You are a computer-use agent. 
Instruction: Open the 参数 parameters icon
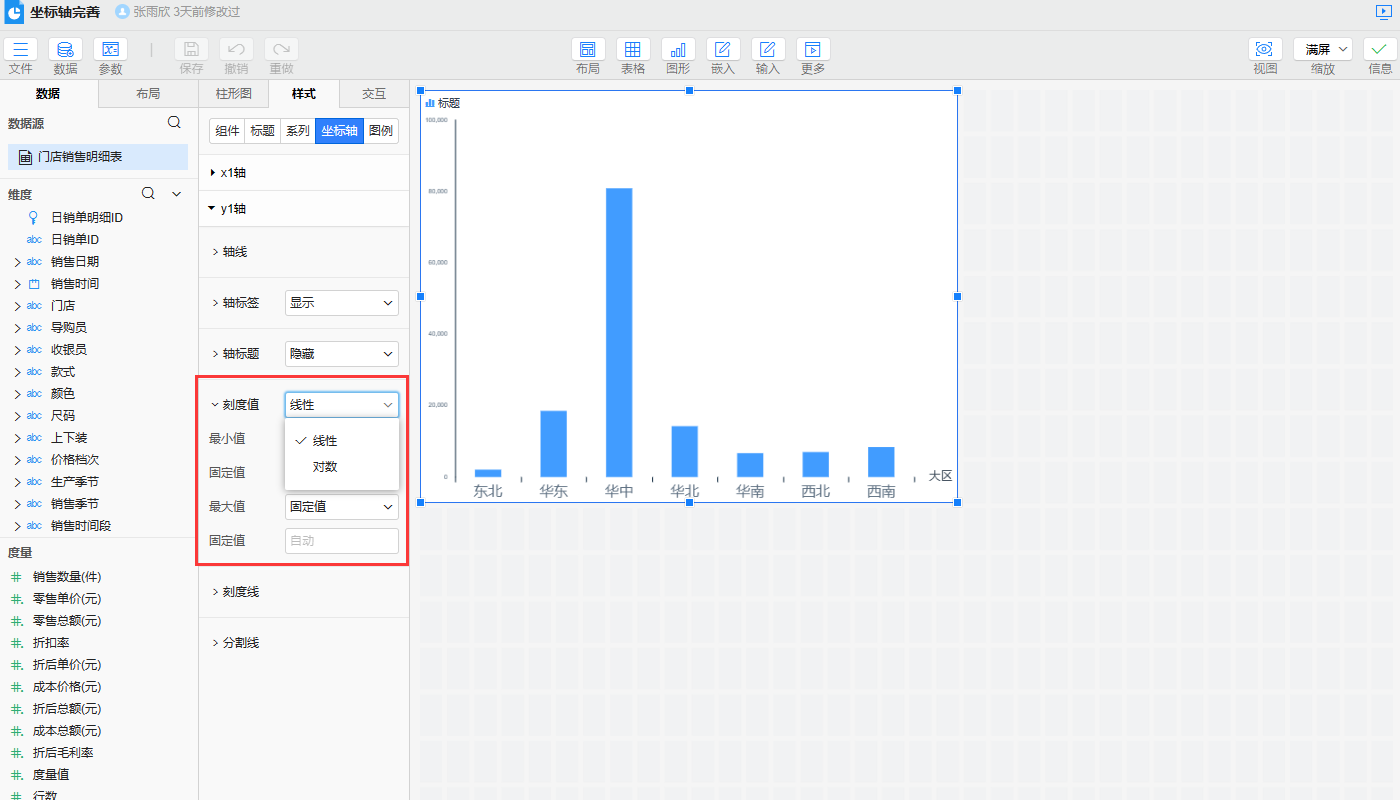110,50
